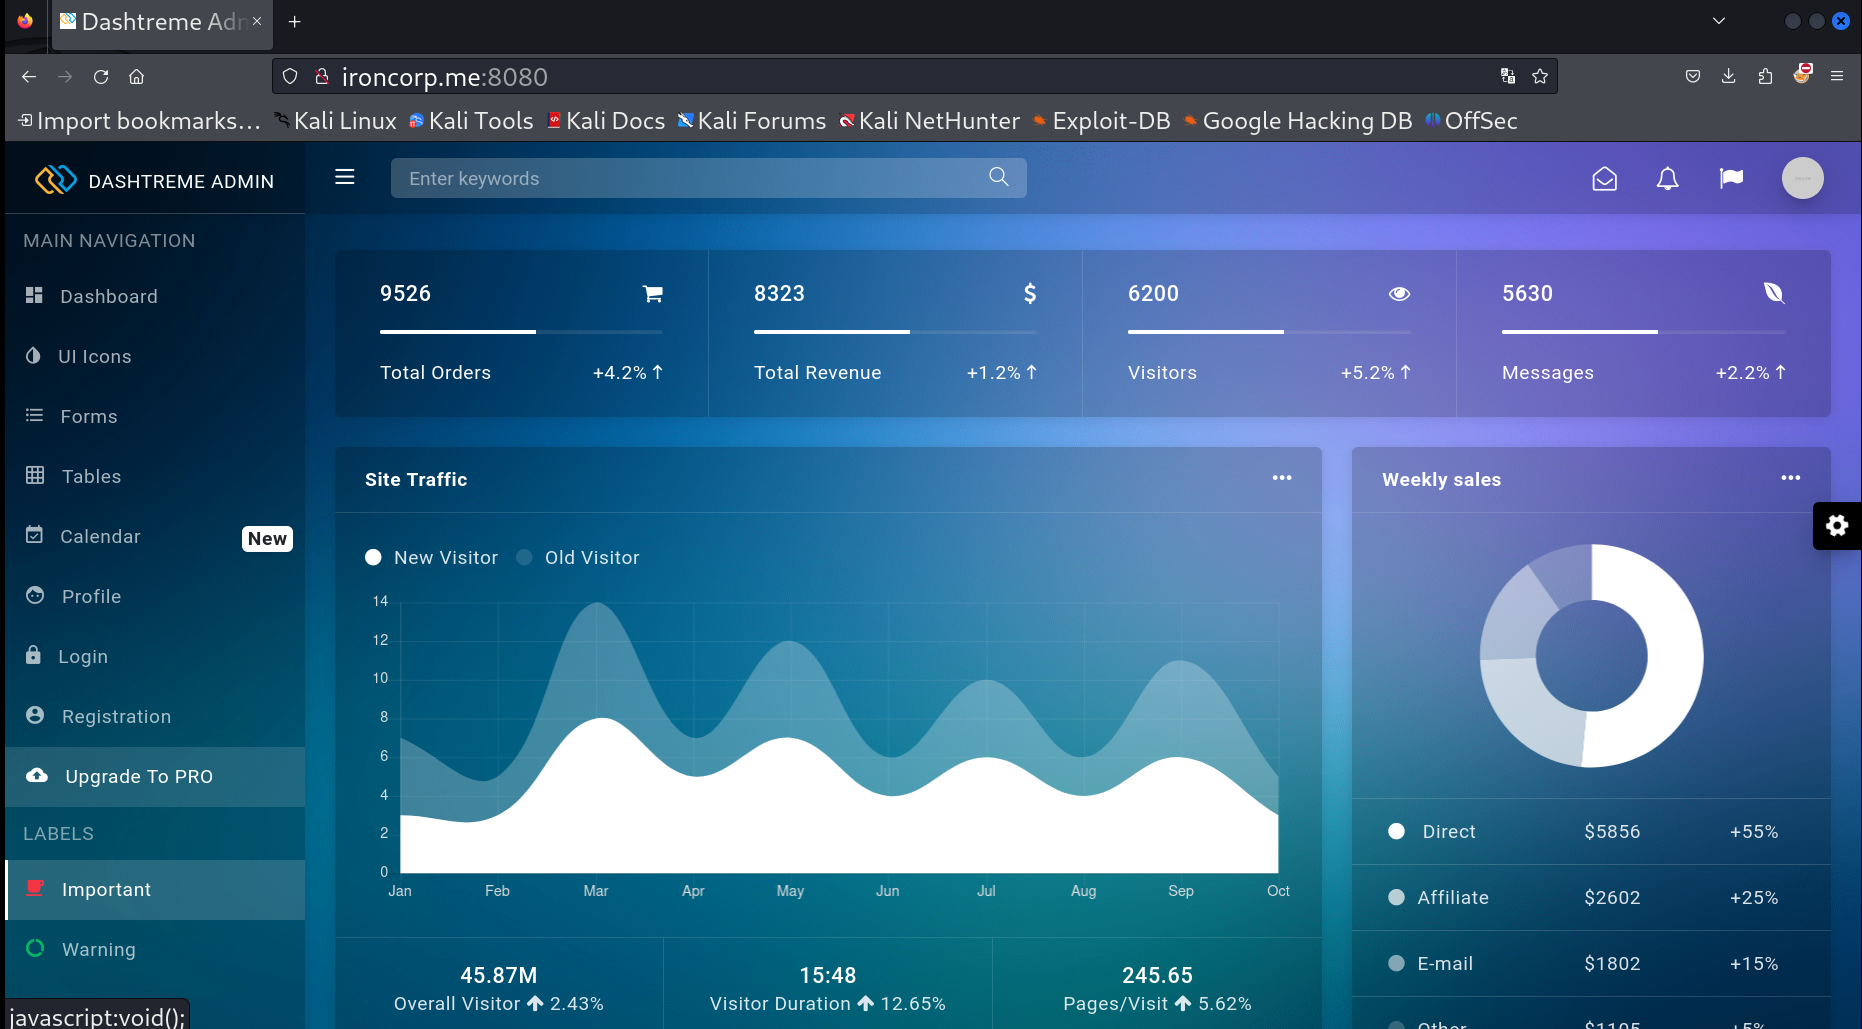The width and height of the screenshot is (1862, 1029).
Task: Click the translate page icon in address bar
Action: point(1508,76)
